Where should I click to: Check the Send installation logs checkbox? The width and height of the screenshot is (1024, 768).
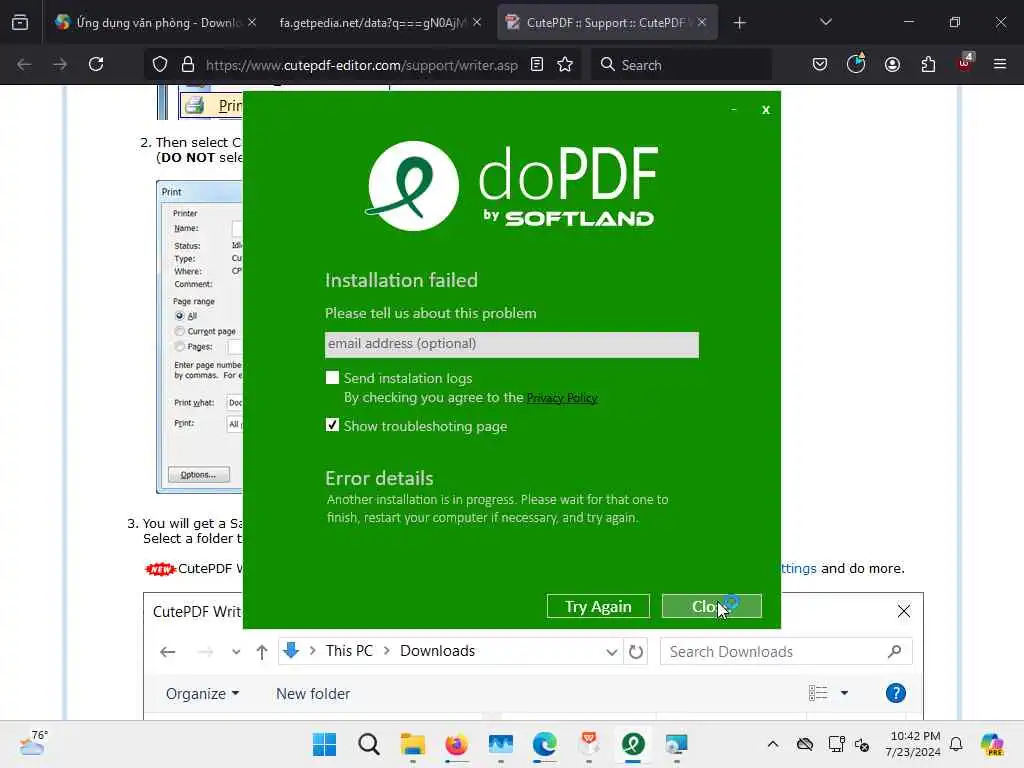[332, 377]
